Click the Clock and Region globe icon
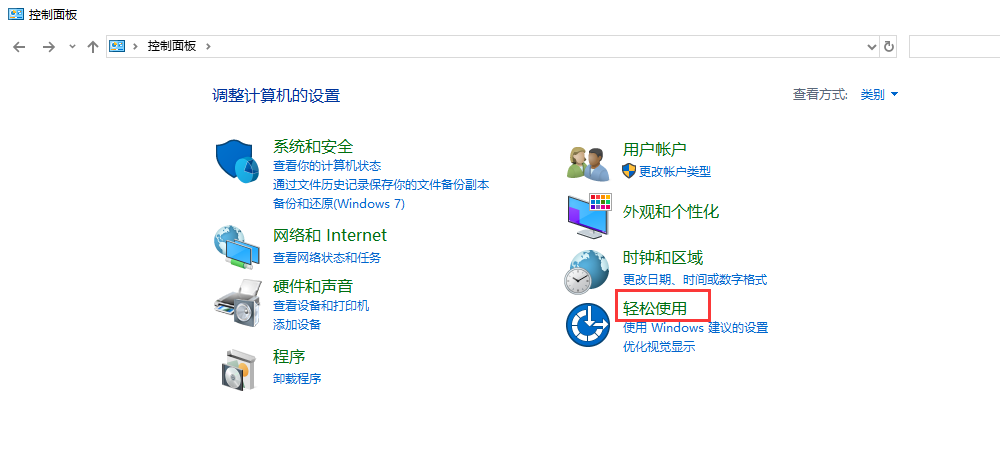 pyautogui.click(x=586, y=271)
